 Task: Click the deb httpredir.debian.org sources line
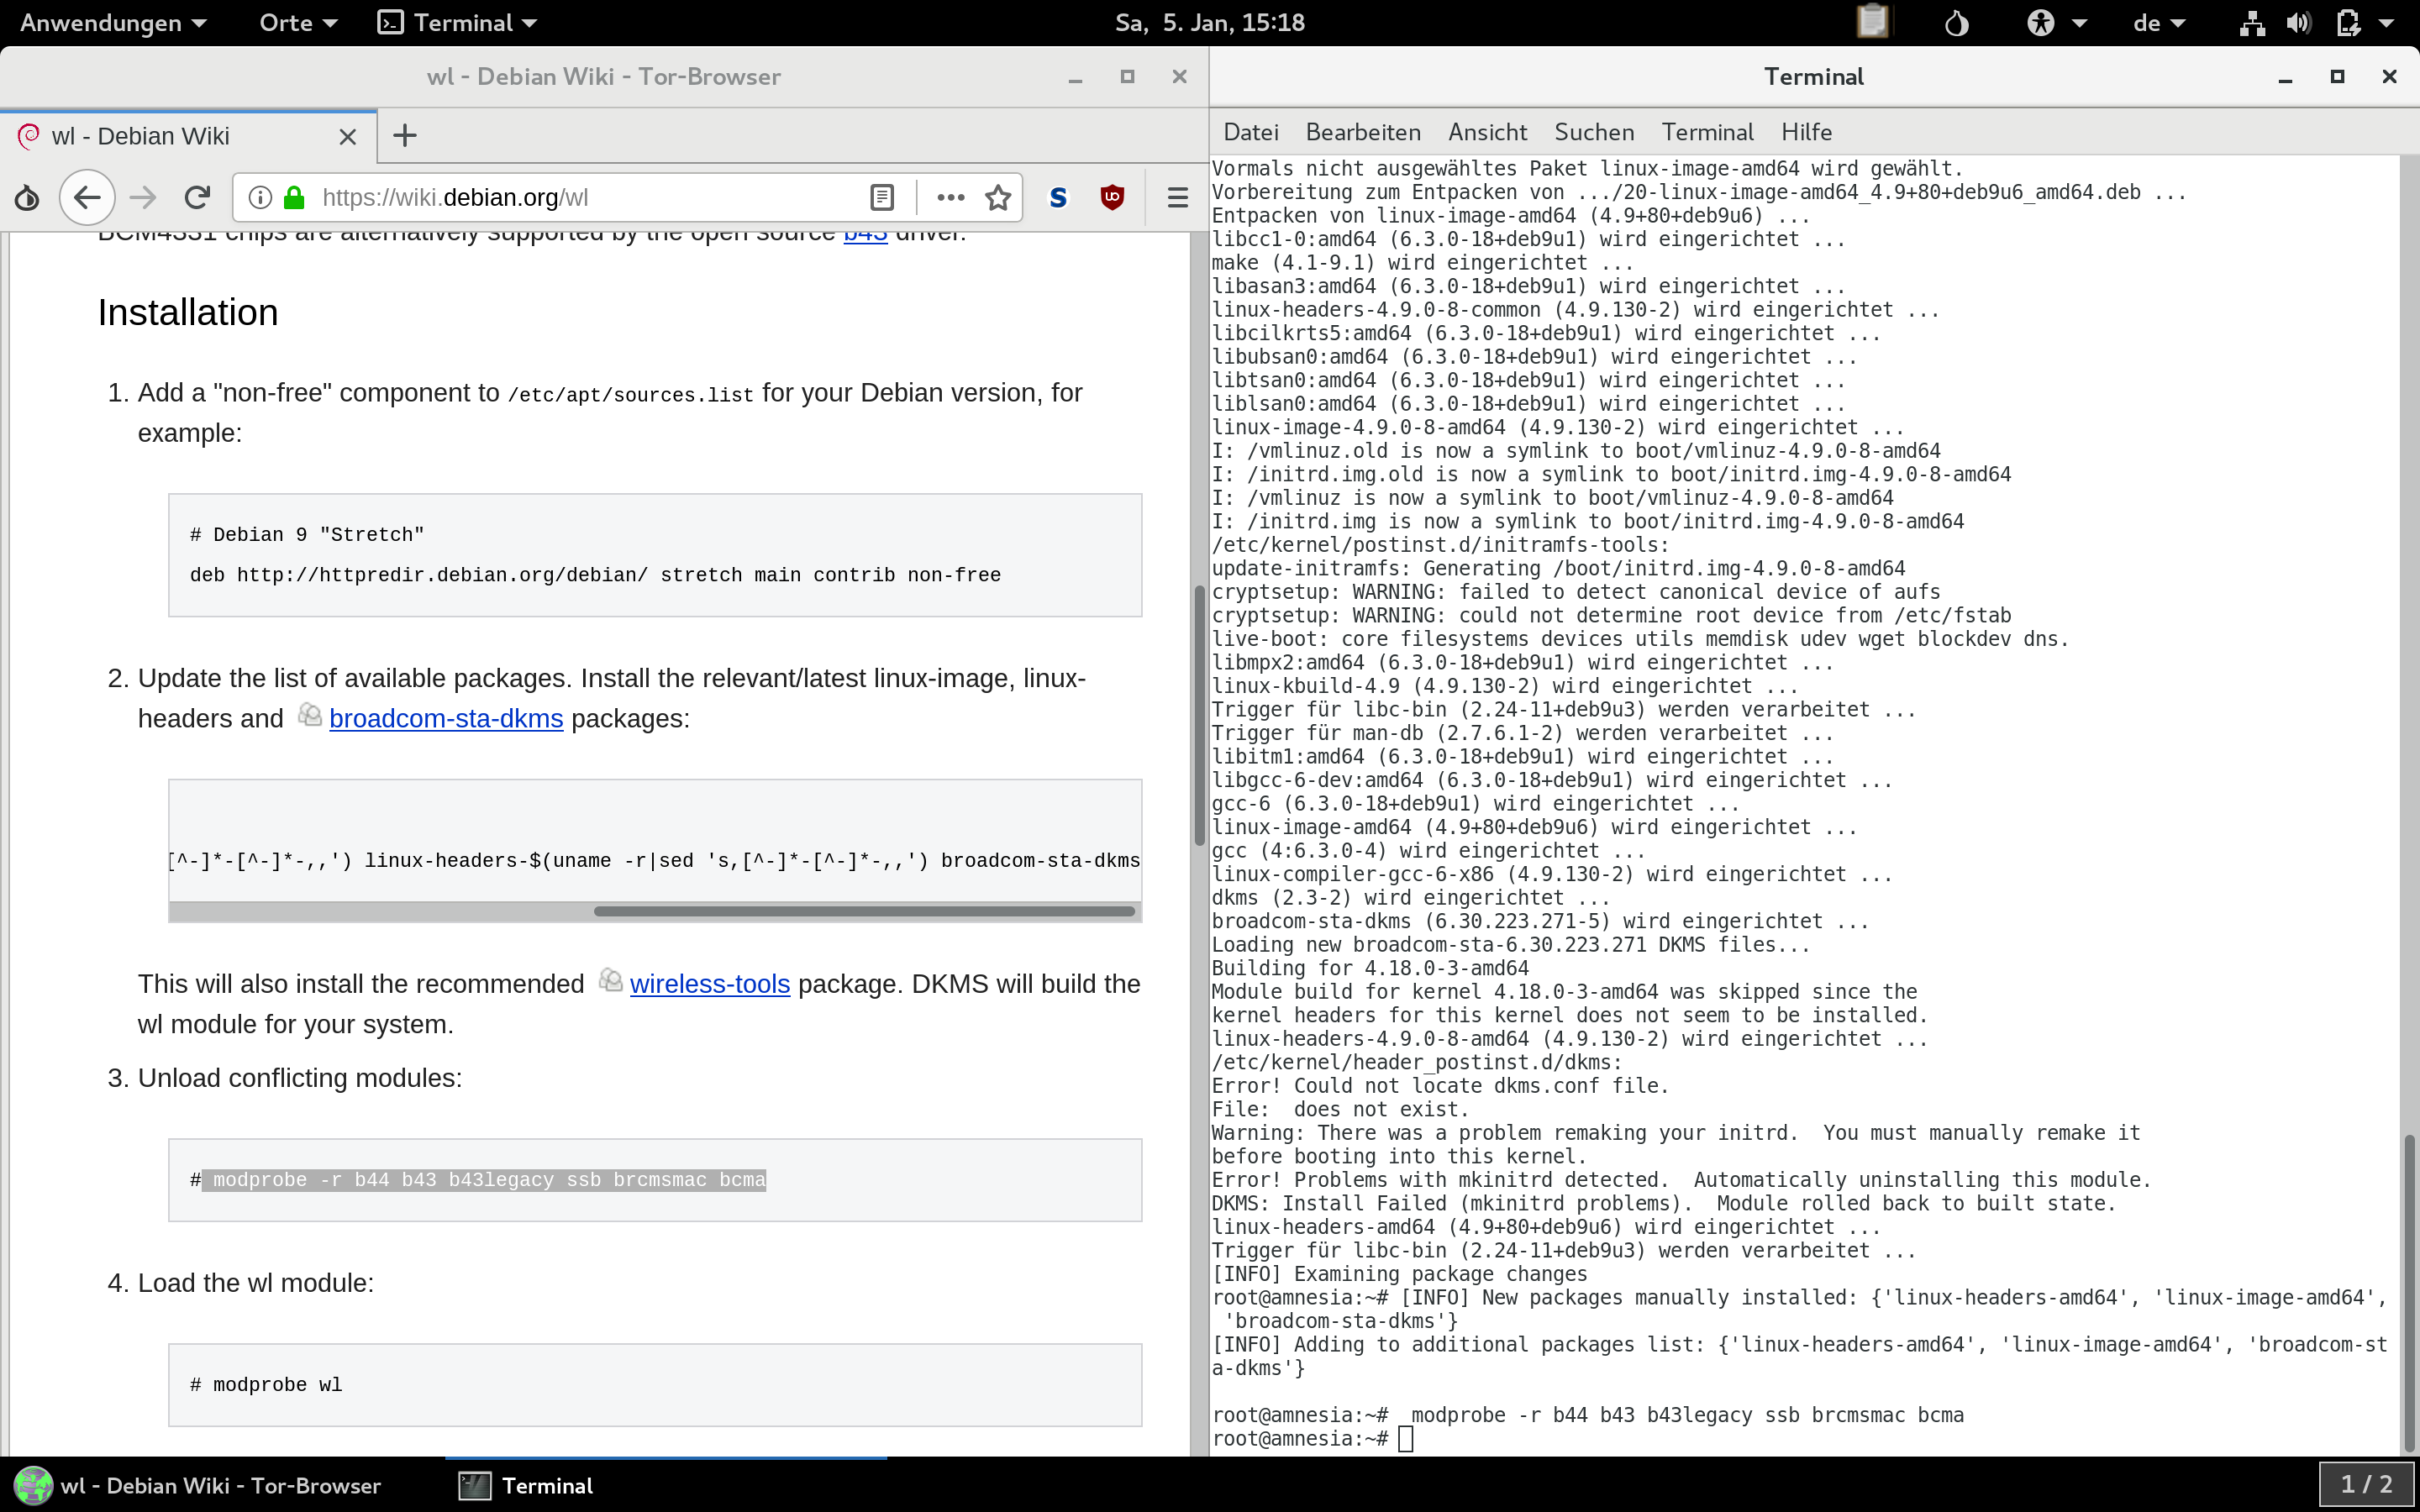coord(595,575)
